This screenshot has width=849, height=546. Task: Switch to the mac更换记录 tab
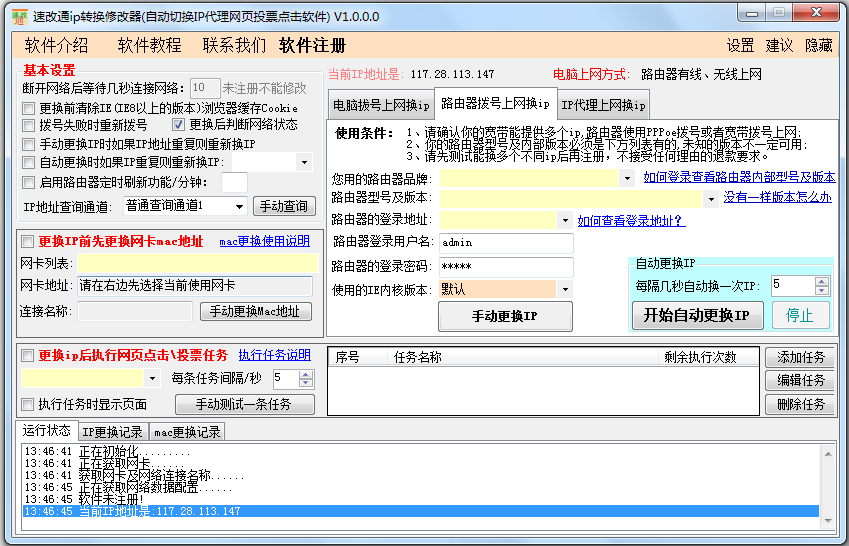[x=187, y=432]
